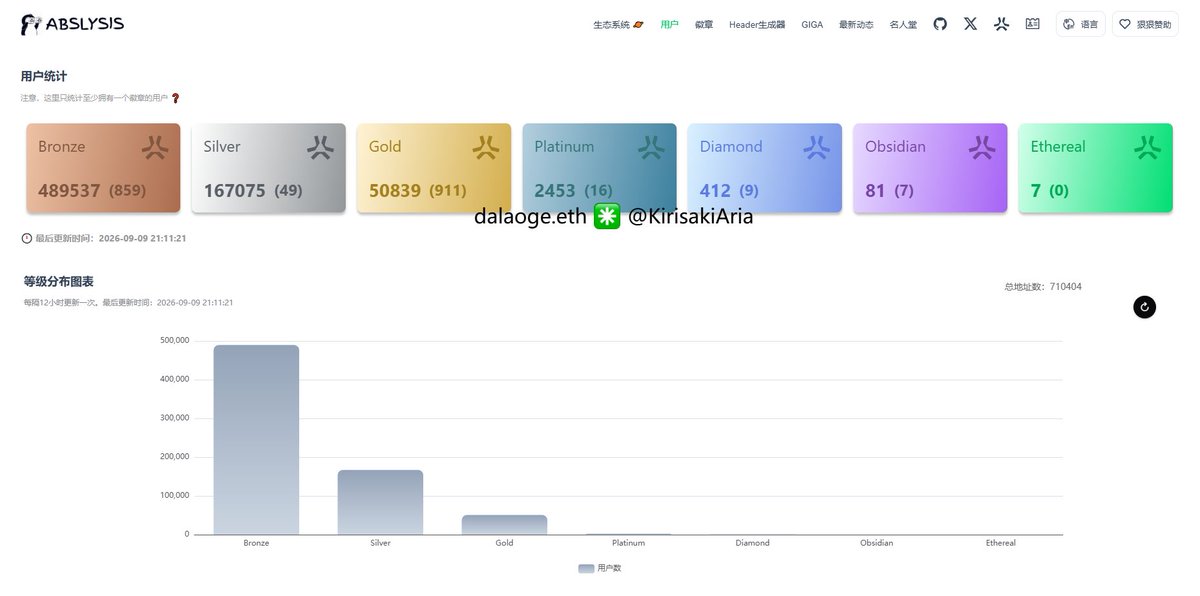
Task: Click the Ethereal card title text
Action: click(x=1058, y=146)
